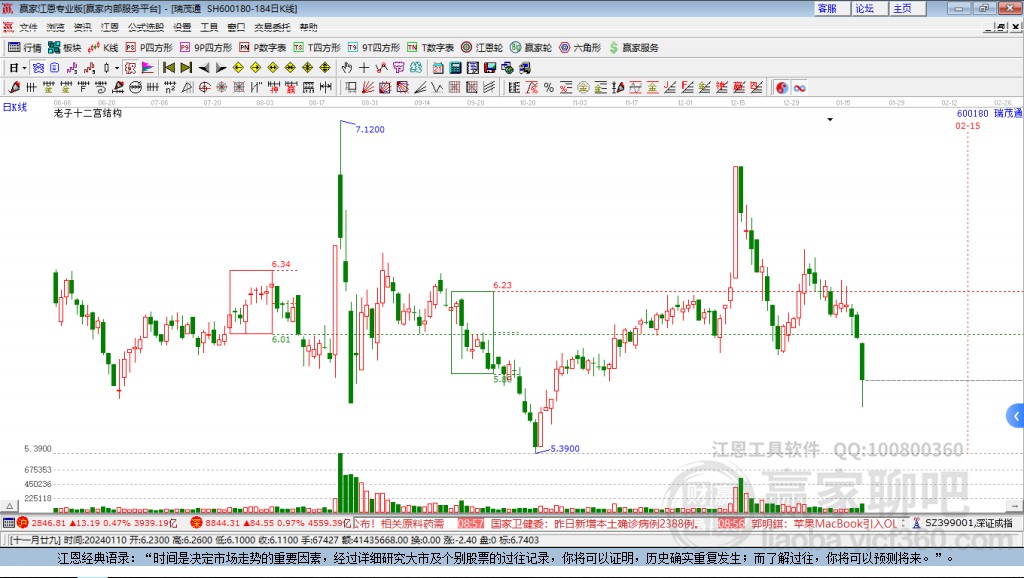The width and height of the screenshot is (1024, 578).
Task: Select the 5.3900 low price marker
Action: 565,449
